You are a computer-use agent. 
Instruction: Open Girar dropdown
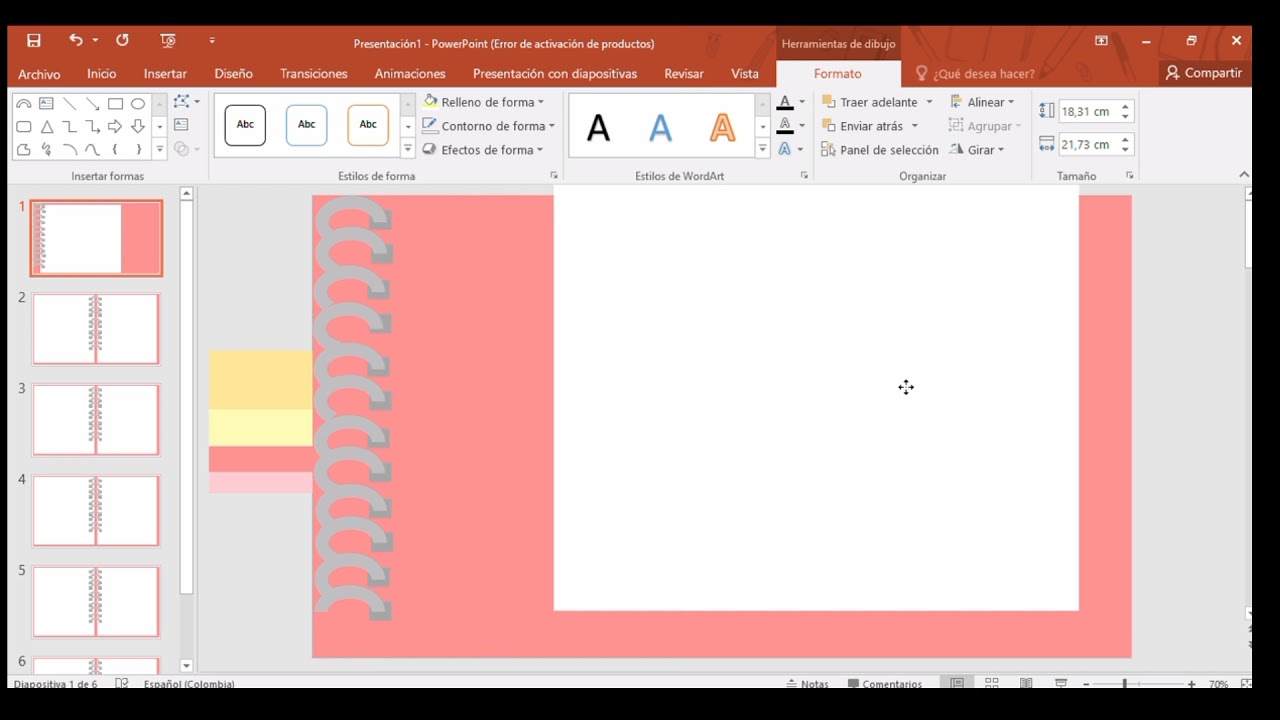tap(977, 150)
